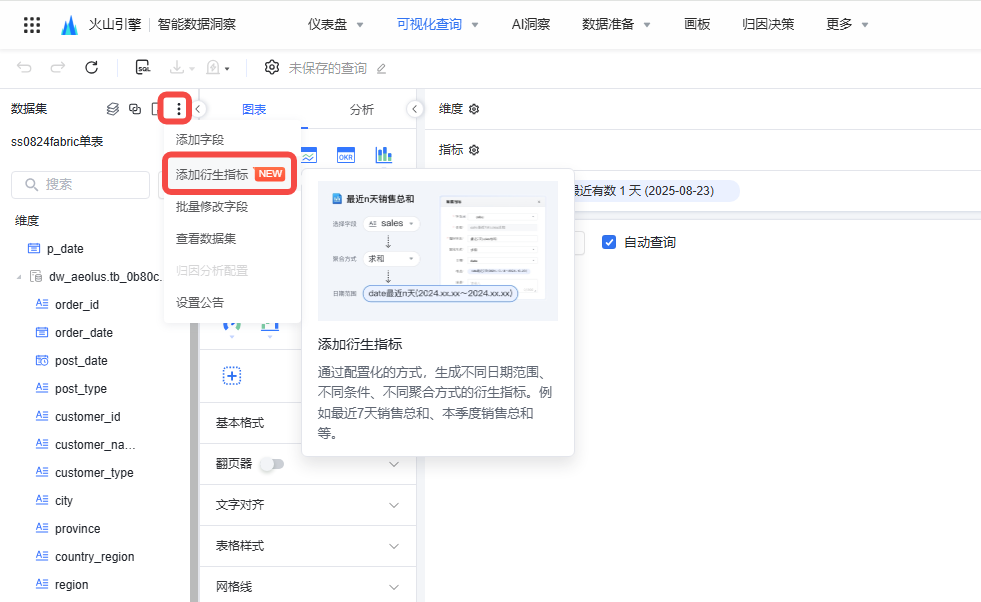
Task: Collapse the dataset panel with the arrow
Action: 198,109
